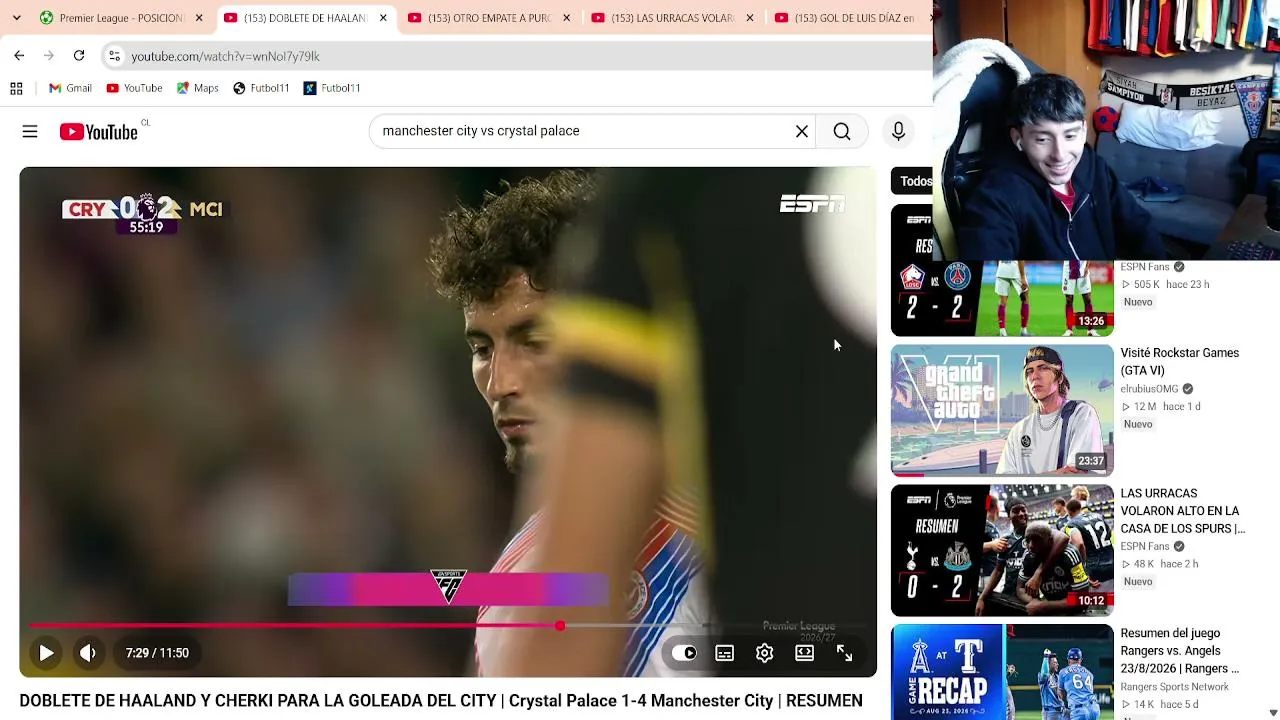Viewport: 1280px width, 720px height.
Task: Seek using the red video progress bar
Action: tap(448, 626)
